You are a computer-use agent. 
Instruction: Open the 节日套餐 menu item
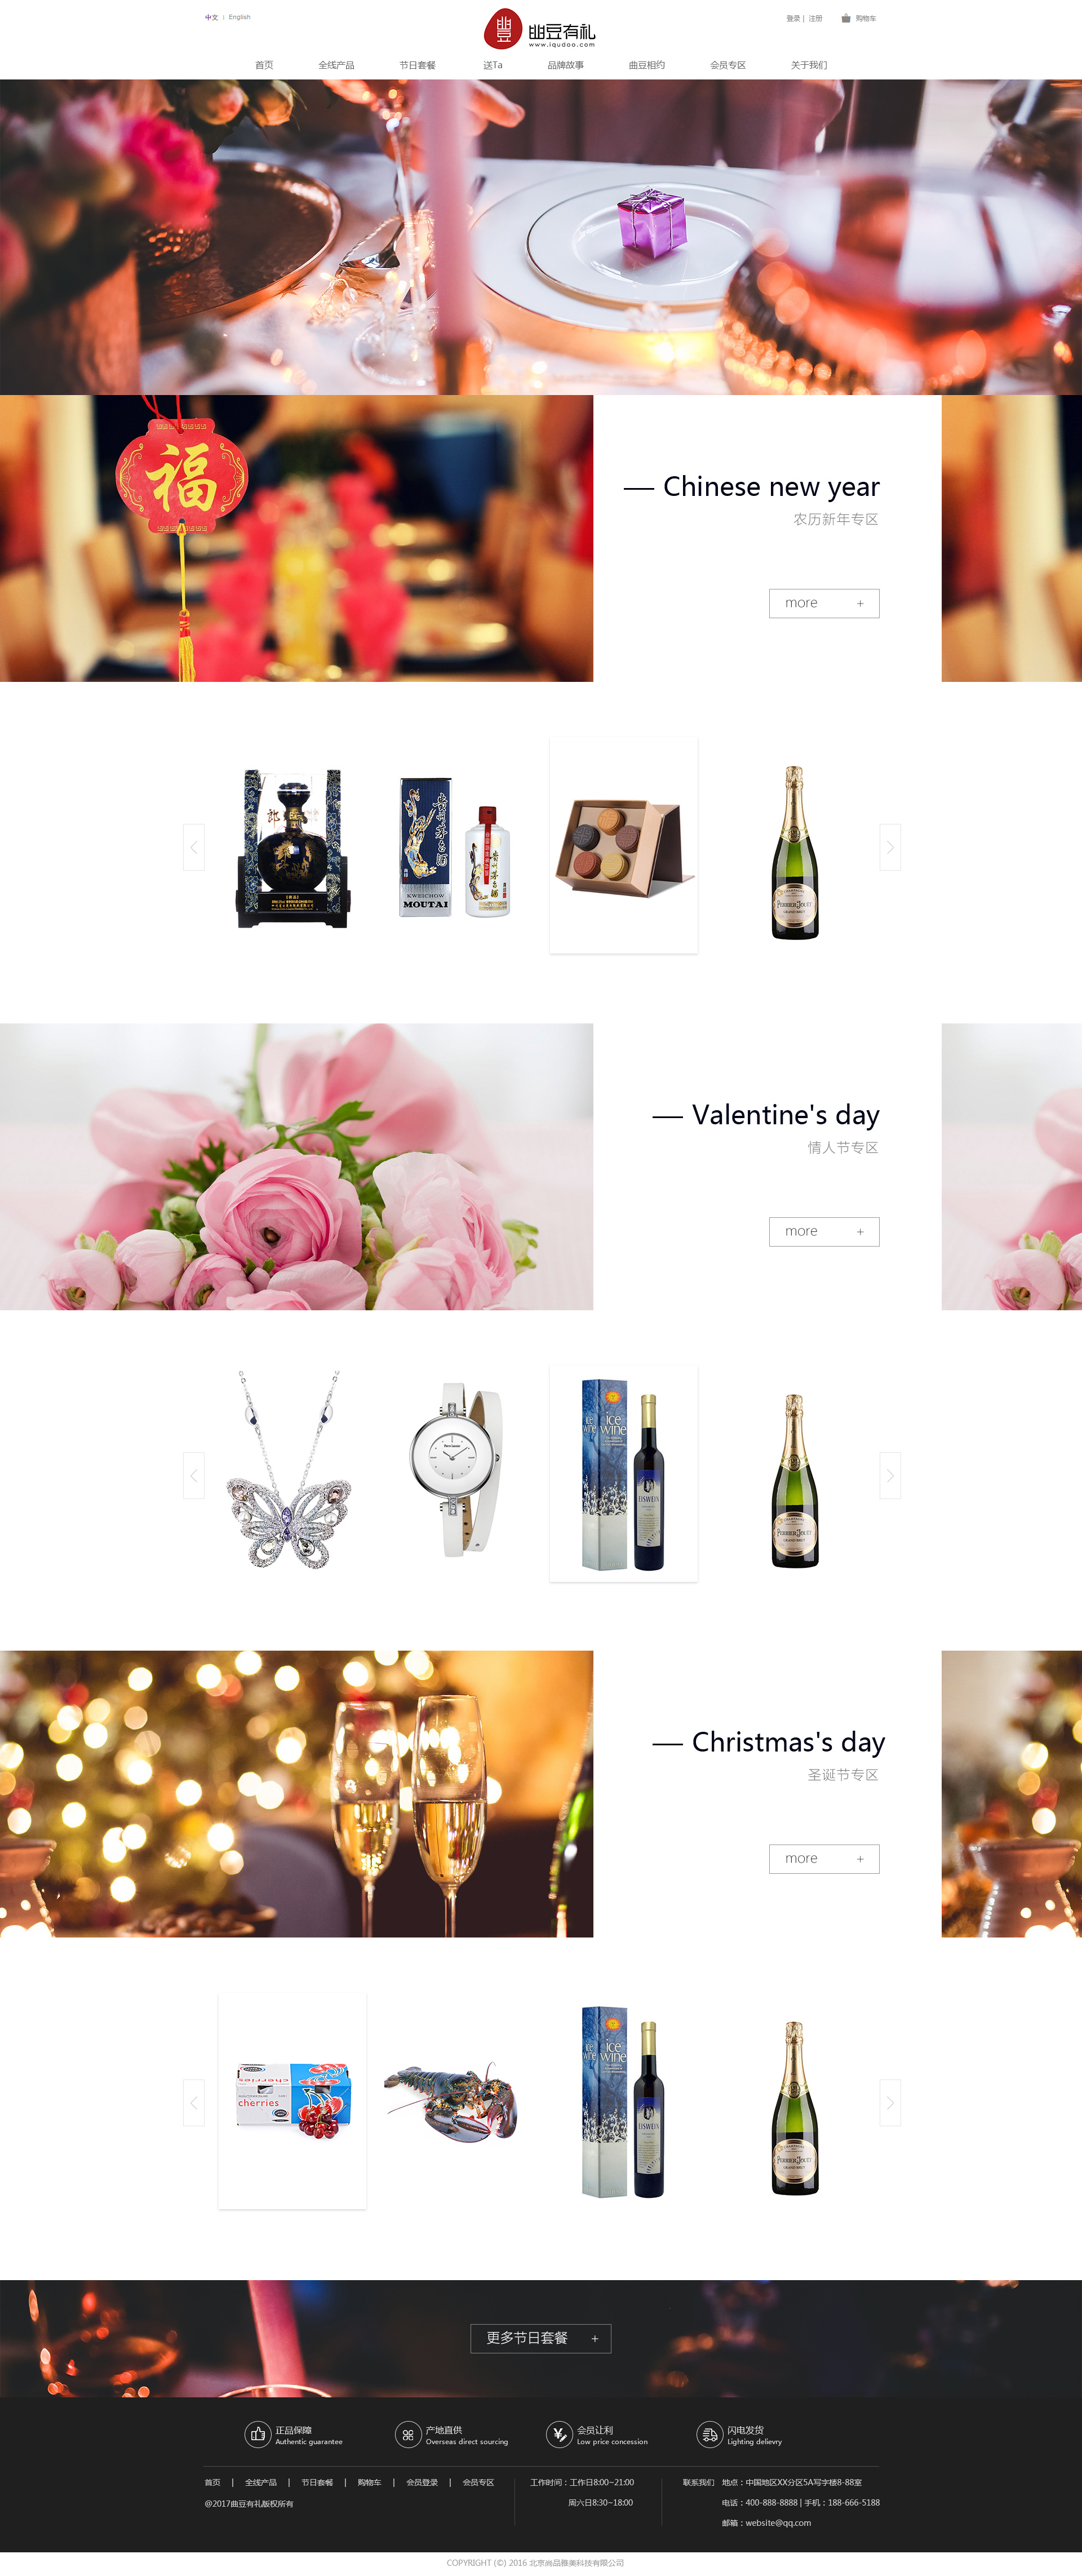[x=417, y=65]
